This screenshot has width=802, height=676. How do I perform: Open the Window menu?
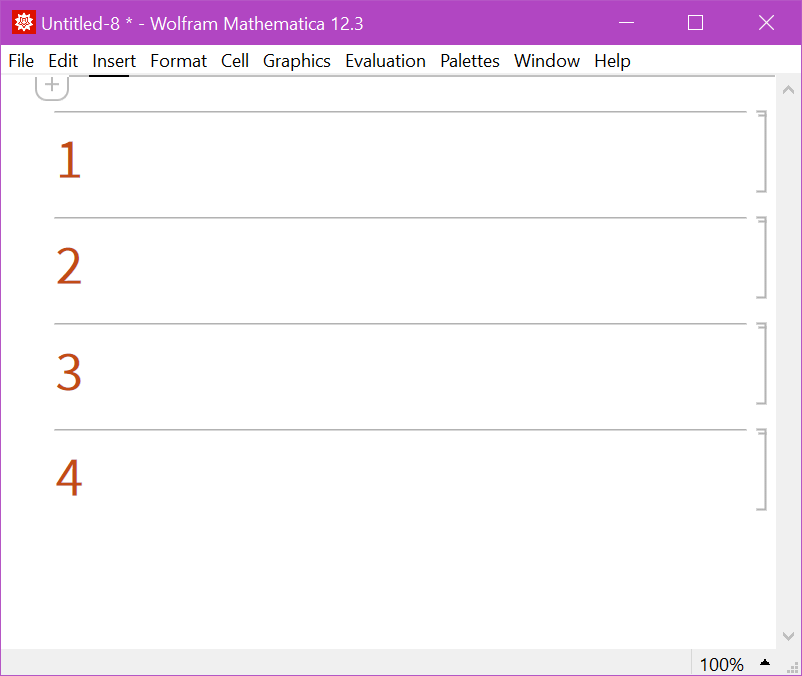point(546,61)
